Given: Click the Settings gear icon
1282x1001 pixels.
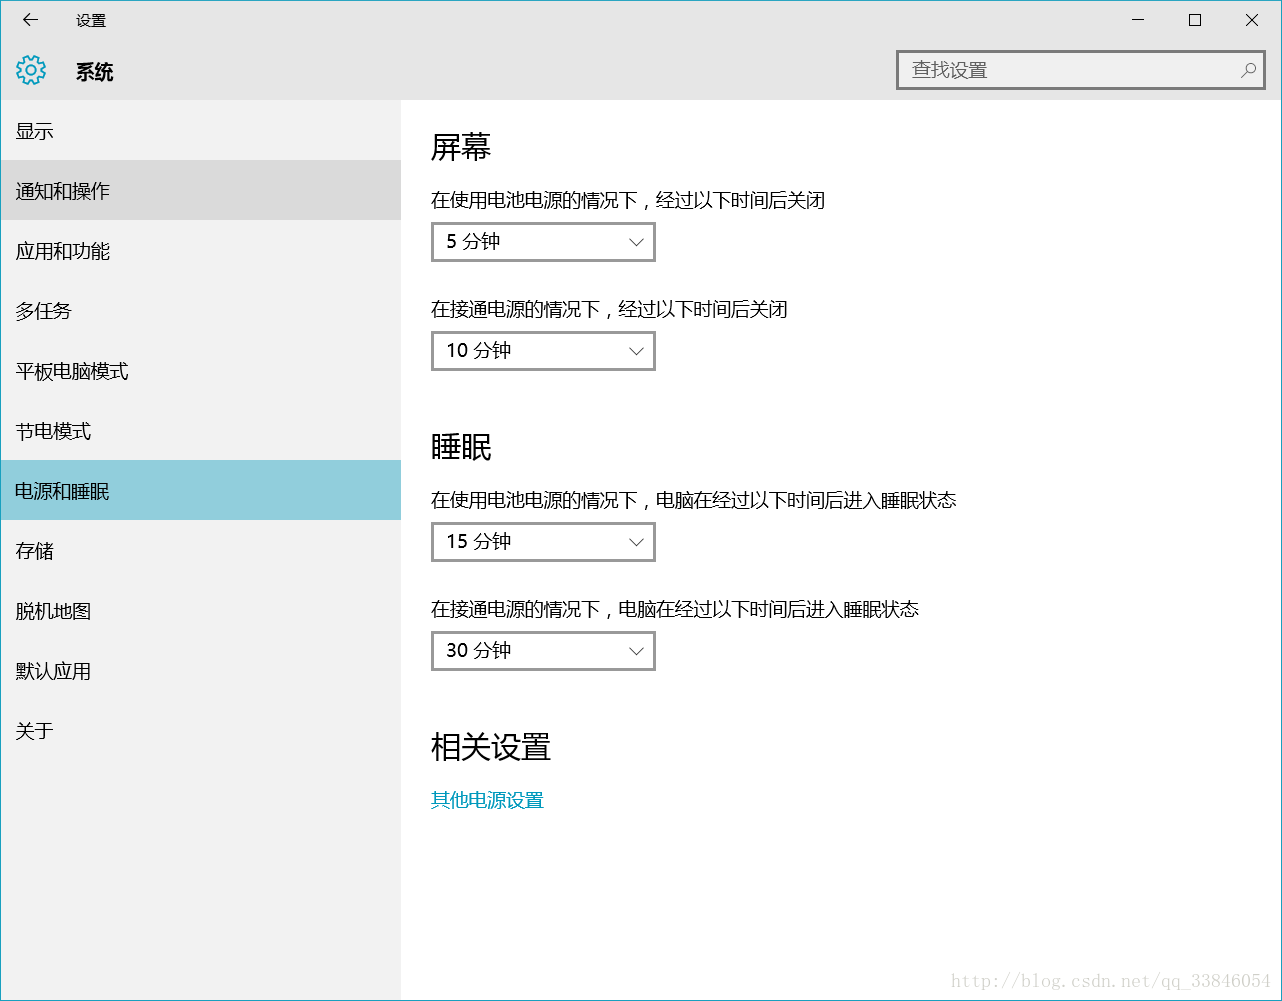Looking at the screenshot, I should coord(30,70).
